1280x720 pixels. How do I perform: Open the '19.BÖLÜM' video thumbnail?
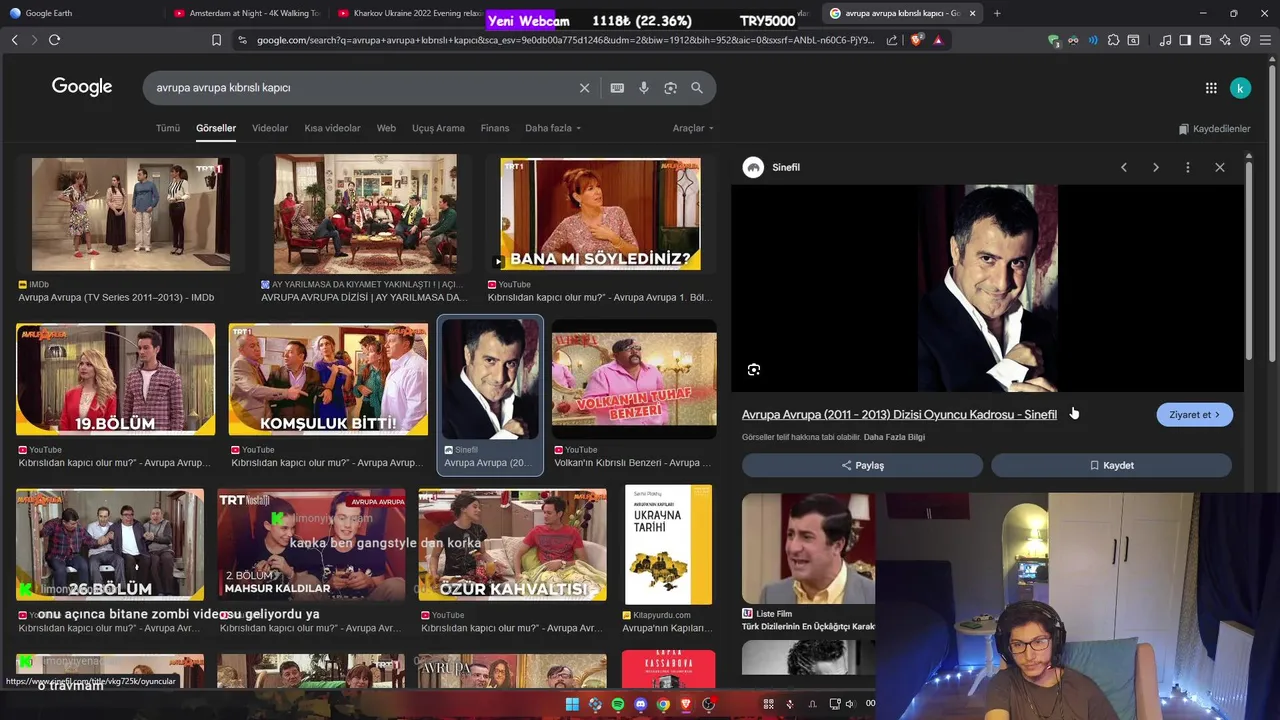pyautogui.click(x=116, y=379)
